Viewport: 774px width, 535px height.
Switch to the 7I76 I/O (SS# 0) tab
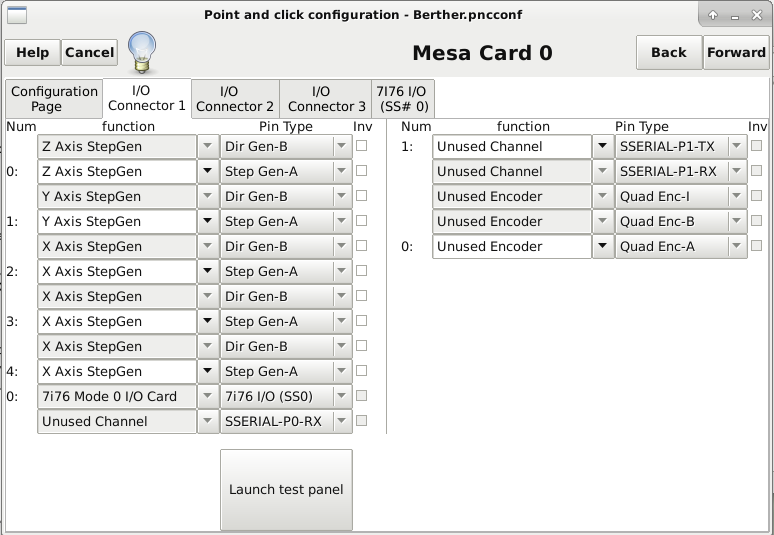[x=403, y=99]
